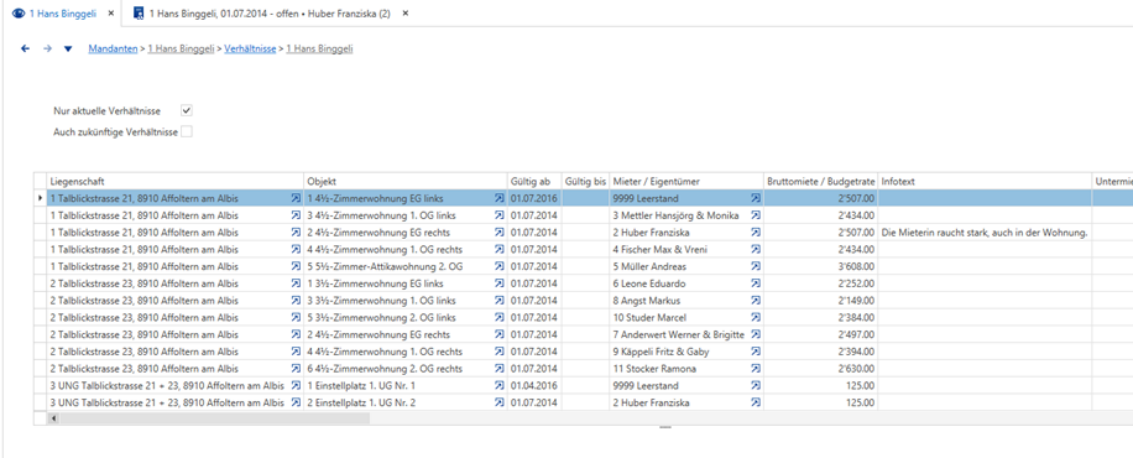Enable Auch zukünftige Verhältnisse checkbox

[186, 132]
